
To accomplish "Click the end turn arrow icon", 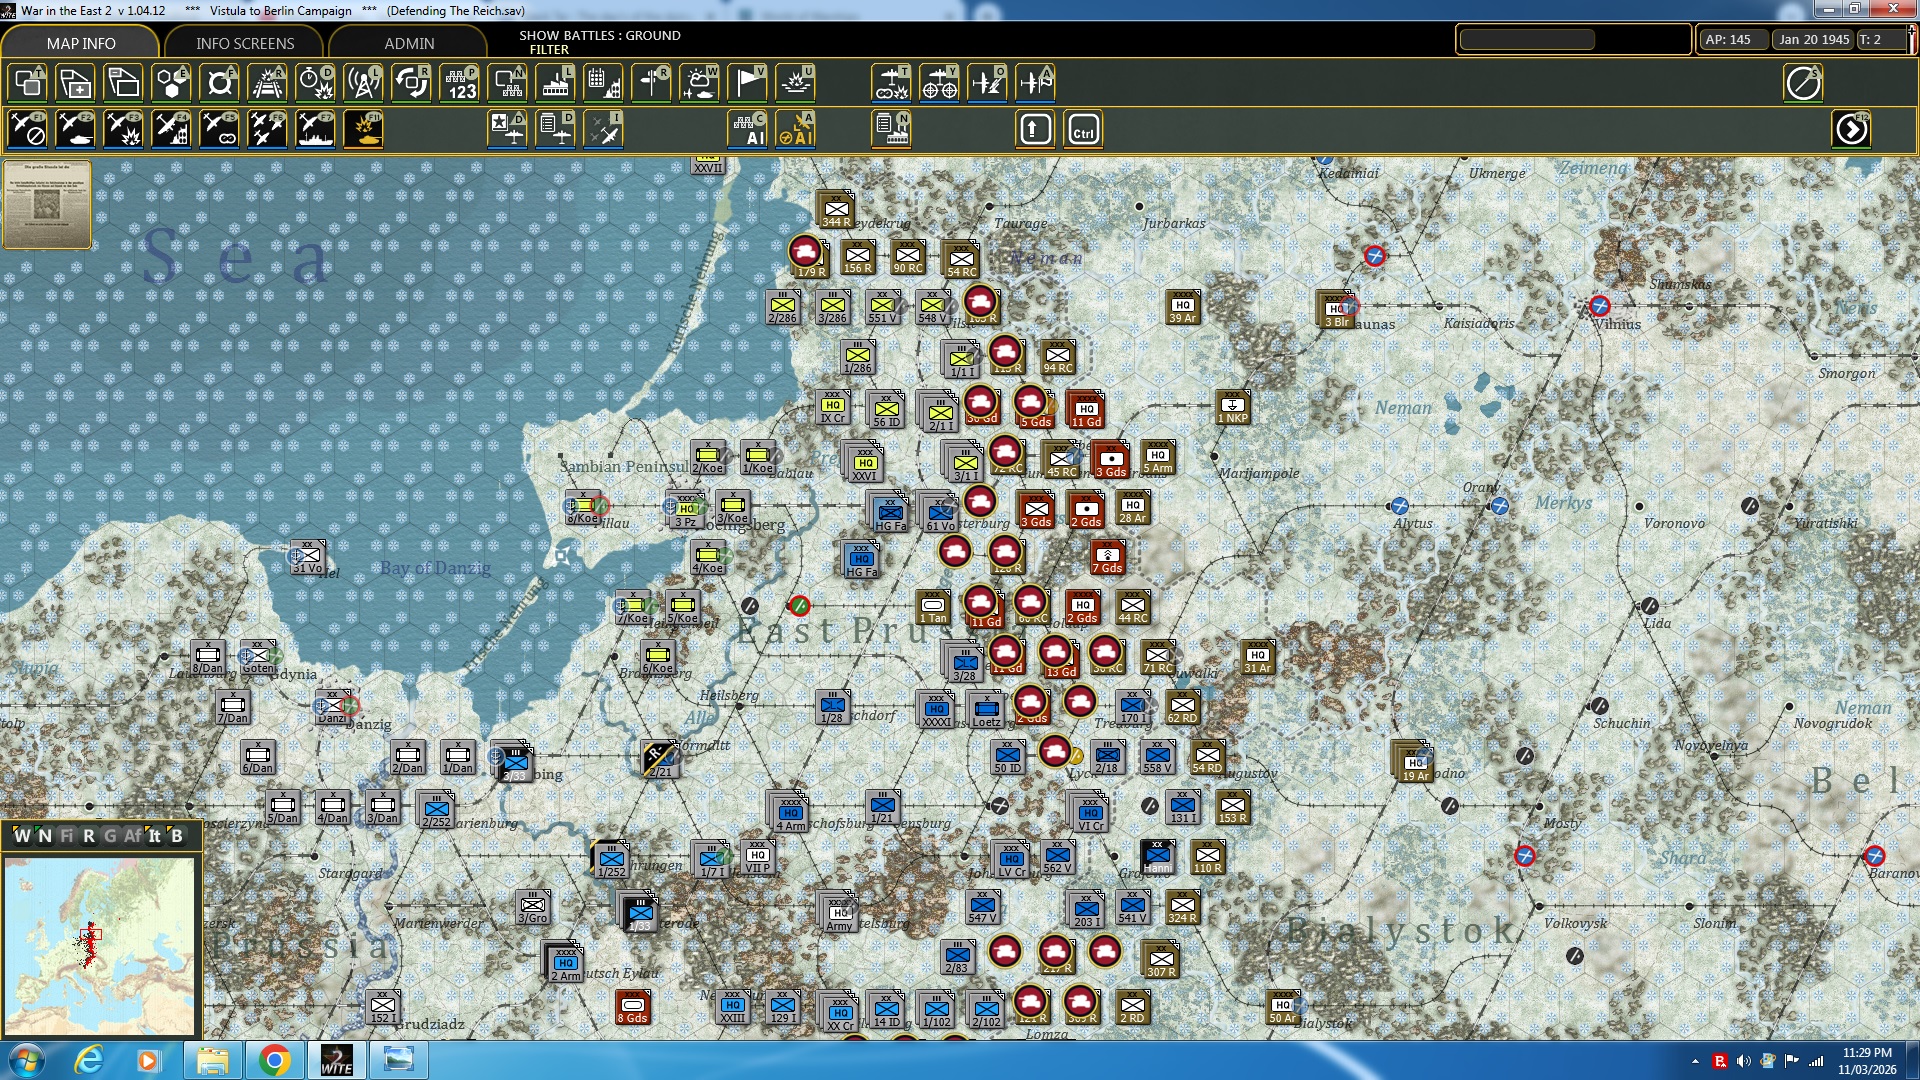I will point(1851,130).
